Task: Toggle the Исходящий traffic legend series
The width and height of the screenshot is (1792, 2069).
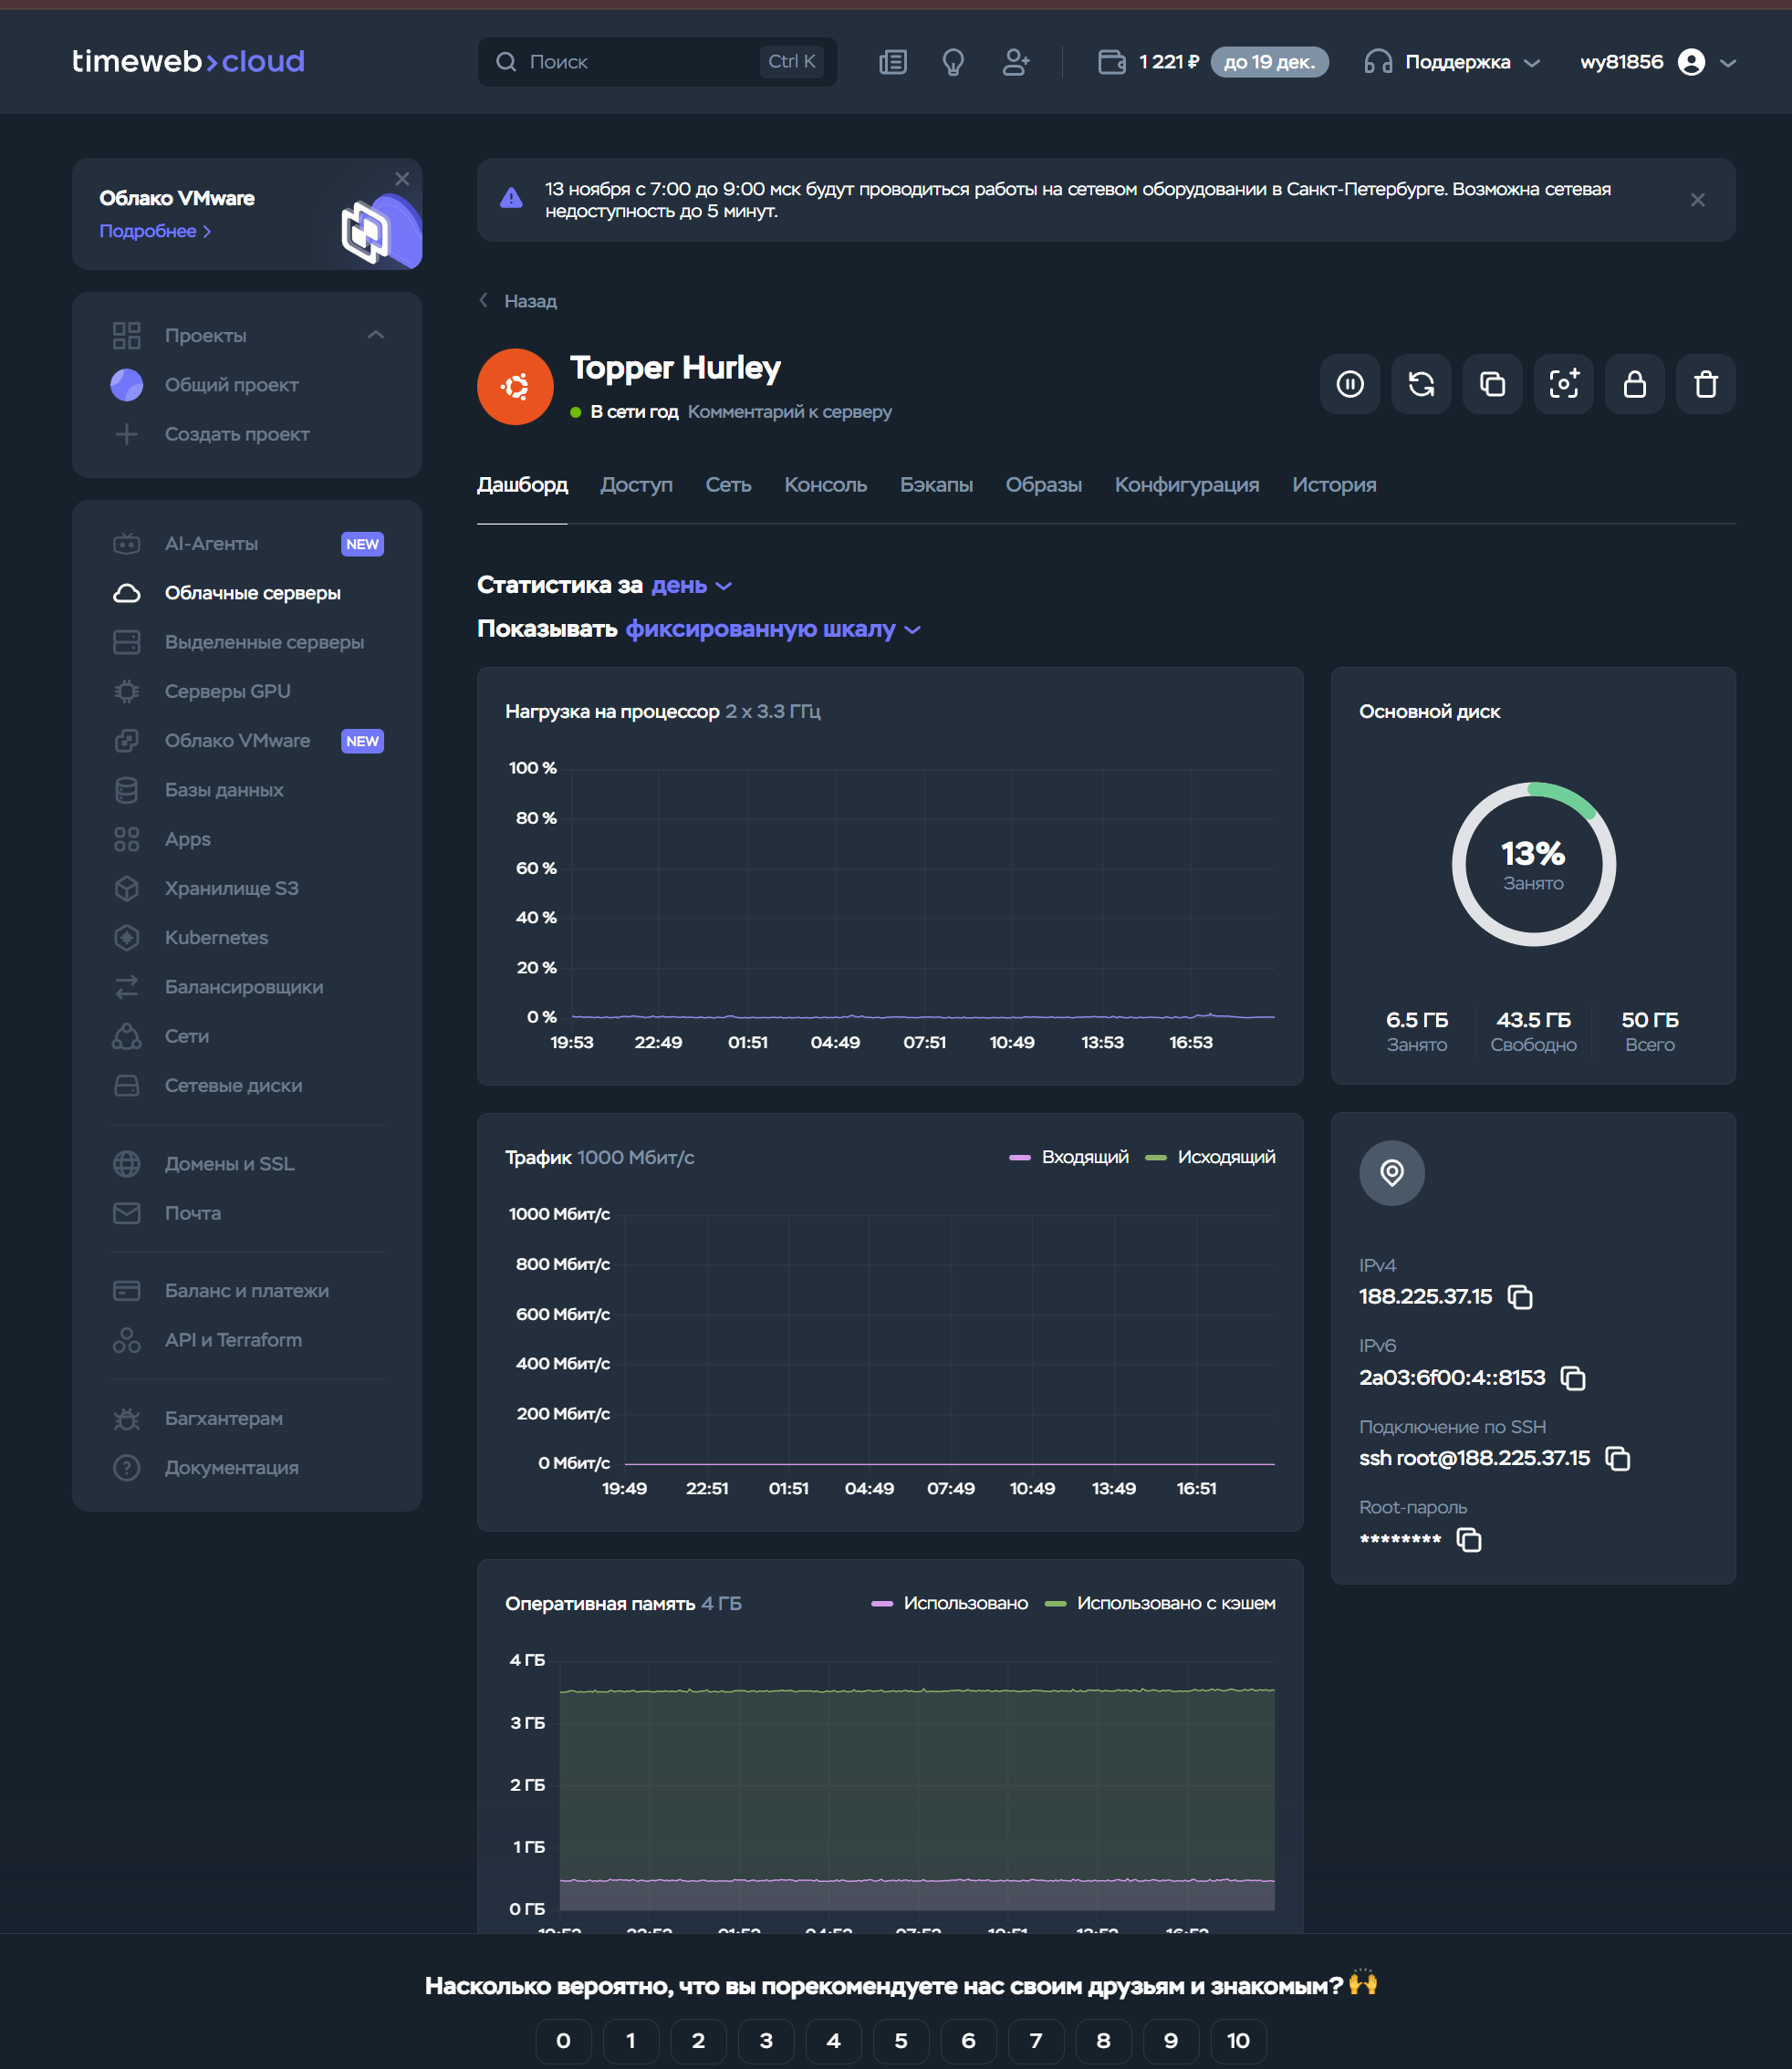Action: coord(1211,1157)
